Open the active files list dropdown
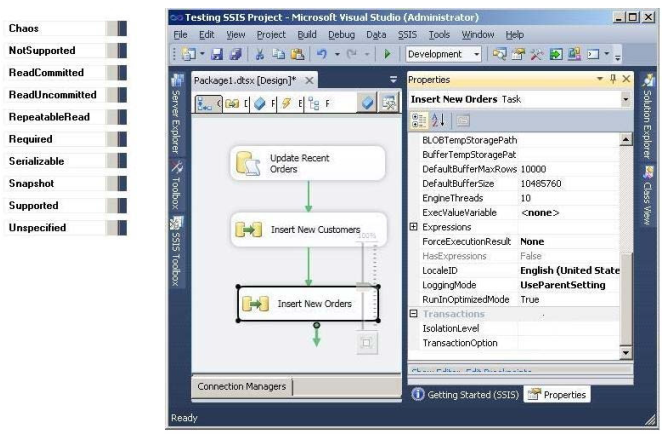This screenshot has height=435, width=666. [x=393, y=79]
